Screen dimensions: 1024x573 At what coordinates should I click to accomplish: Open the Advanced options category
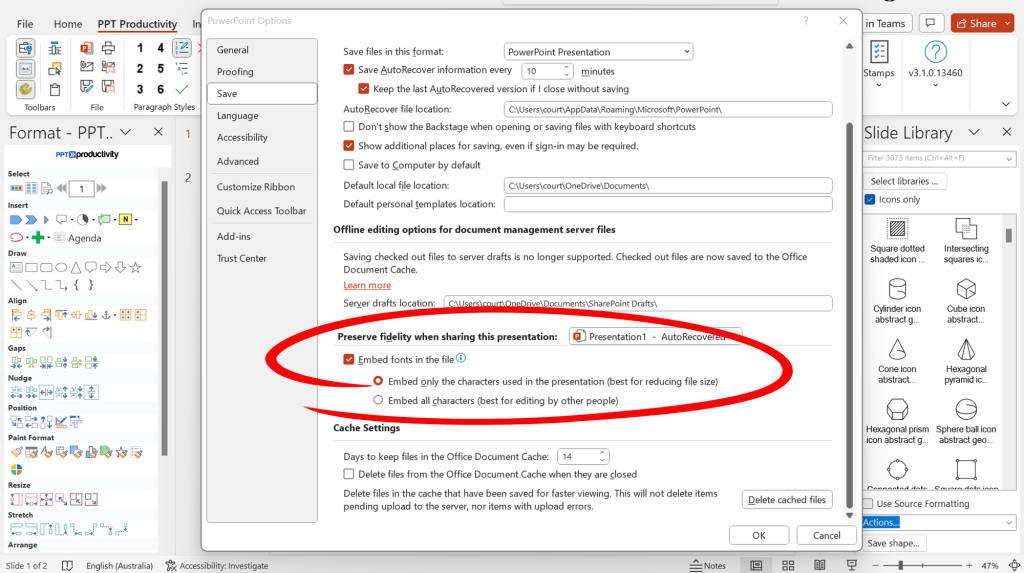[x=262, y=161]
